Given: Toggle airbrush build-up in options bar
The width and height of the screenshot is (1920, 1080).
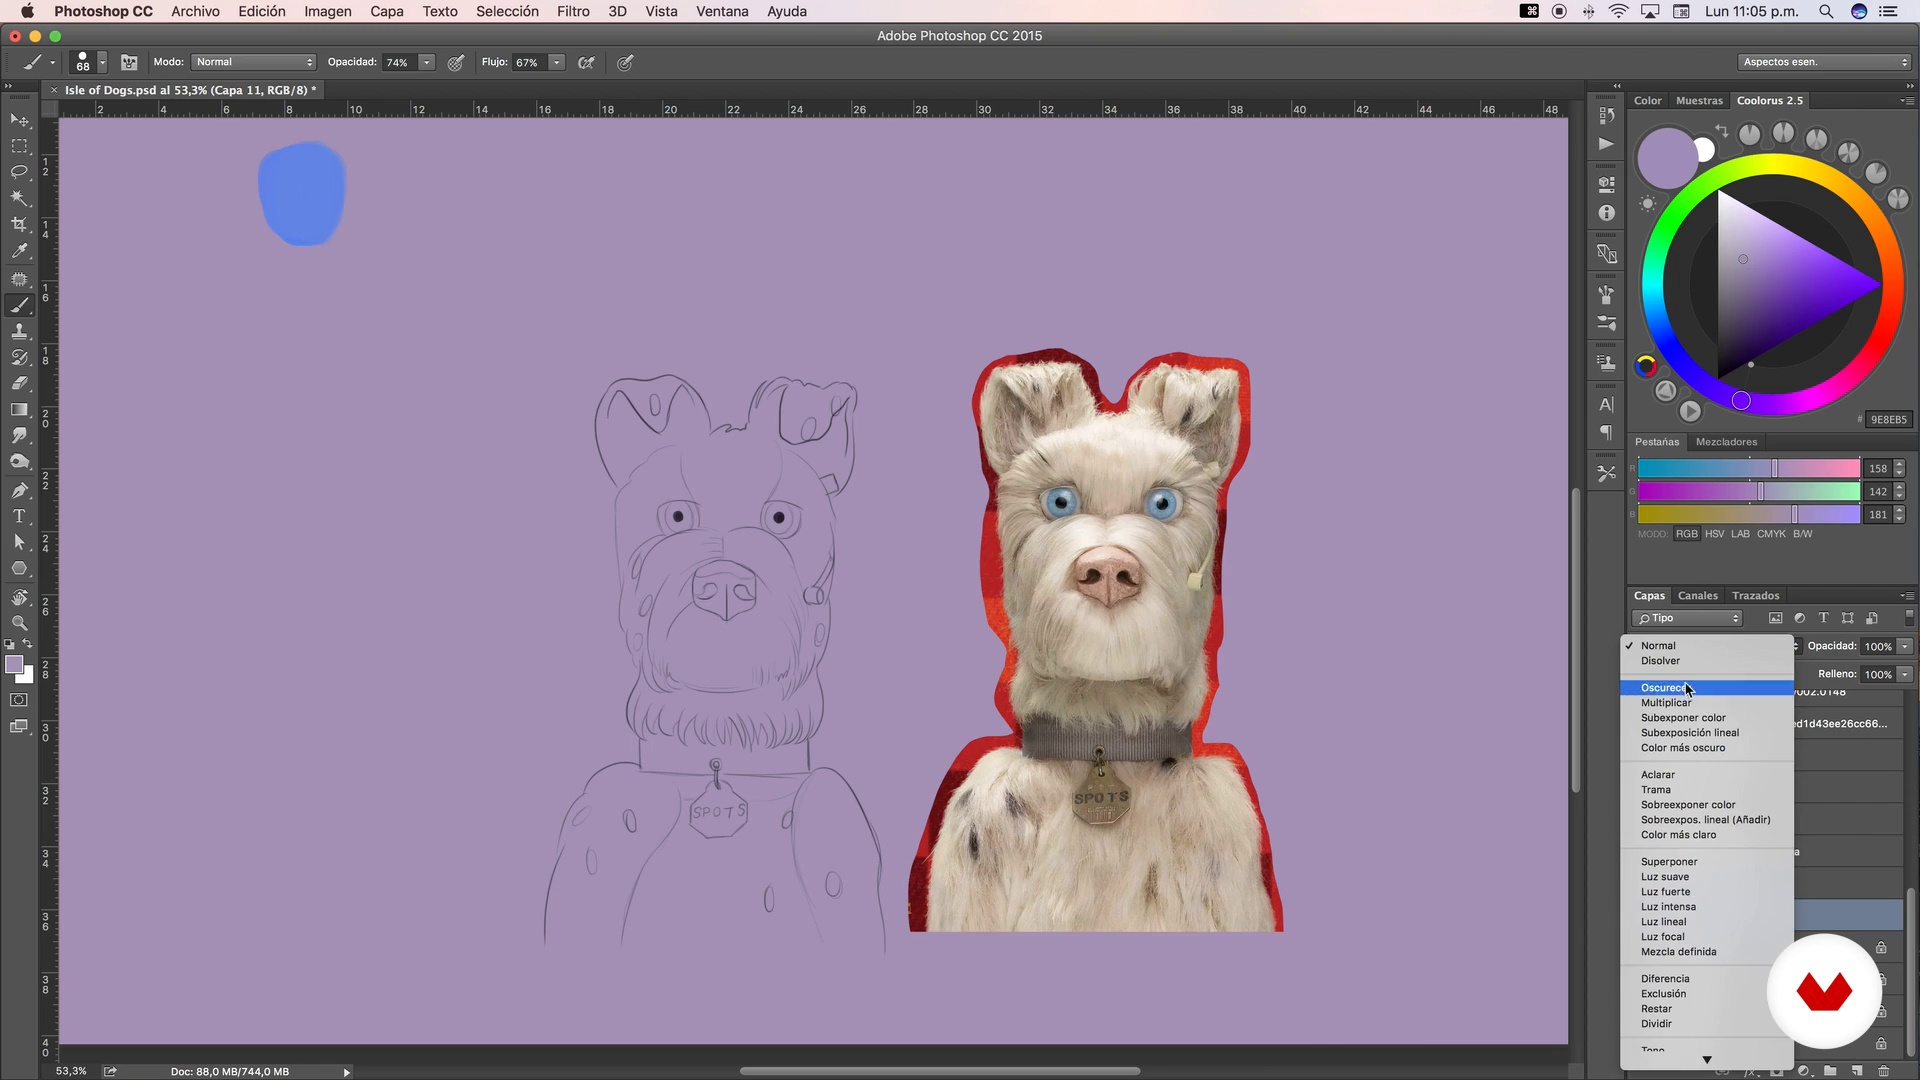Looking at the screenshot, I should [x=587, y=62].
